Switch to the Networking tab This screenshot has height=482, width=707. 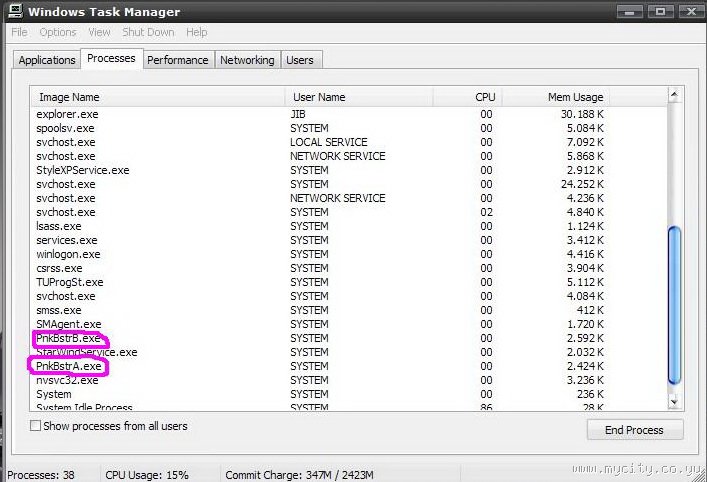(247, 60)
